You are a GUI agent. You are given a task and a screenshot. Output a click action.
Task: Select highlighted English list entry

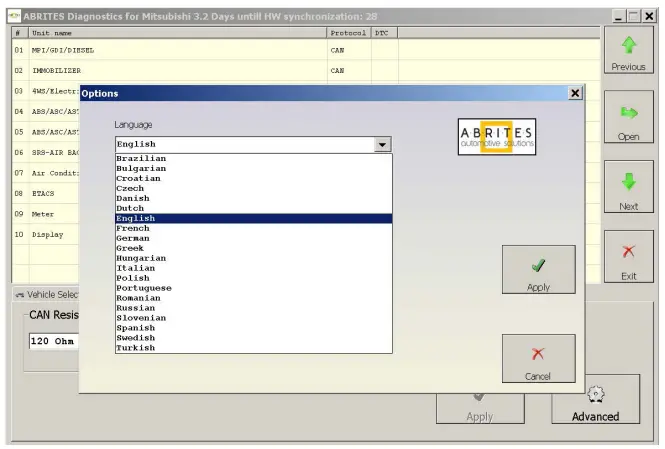pos(254,218)
